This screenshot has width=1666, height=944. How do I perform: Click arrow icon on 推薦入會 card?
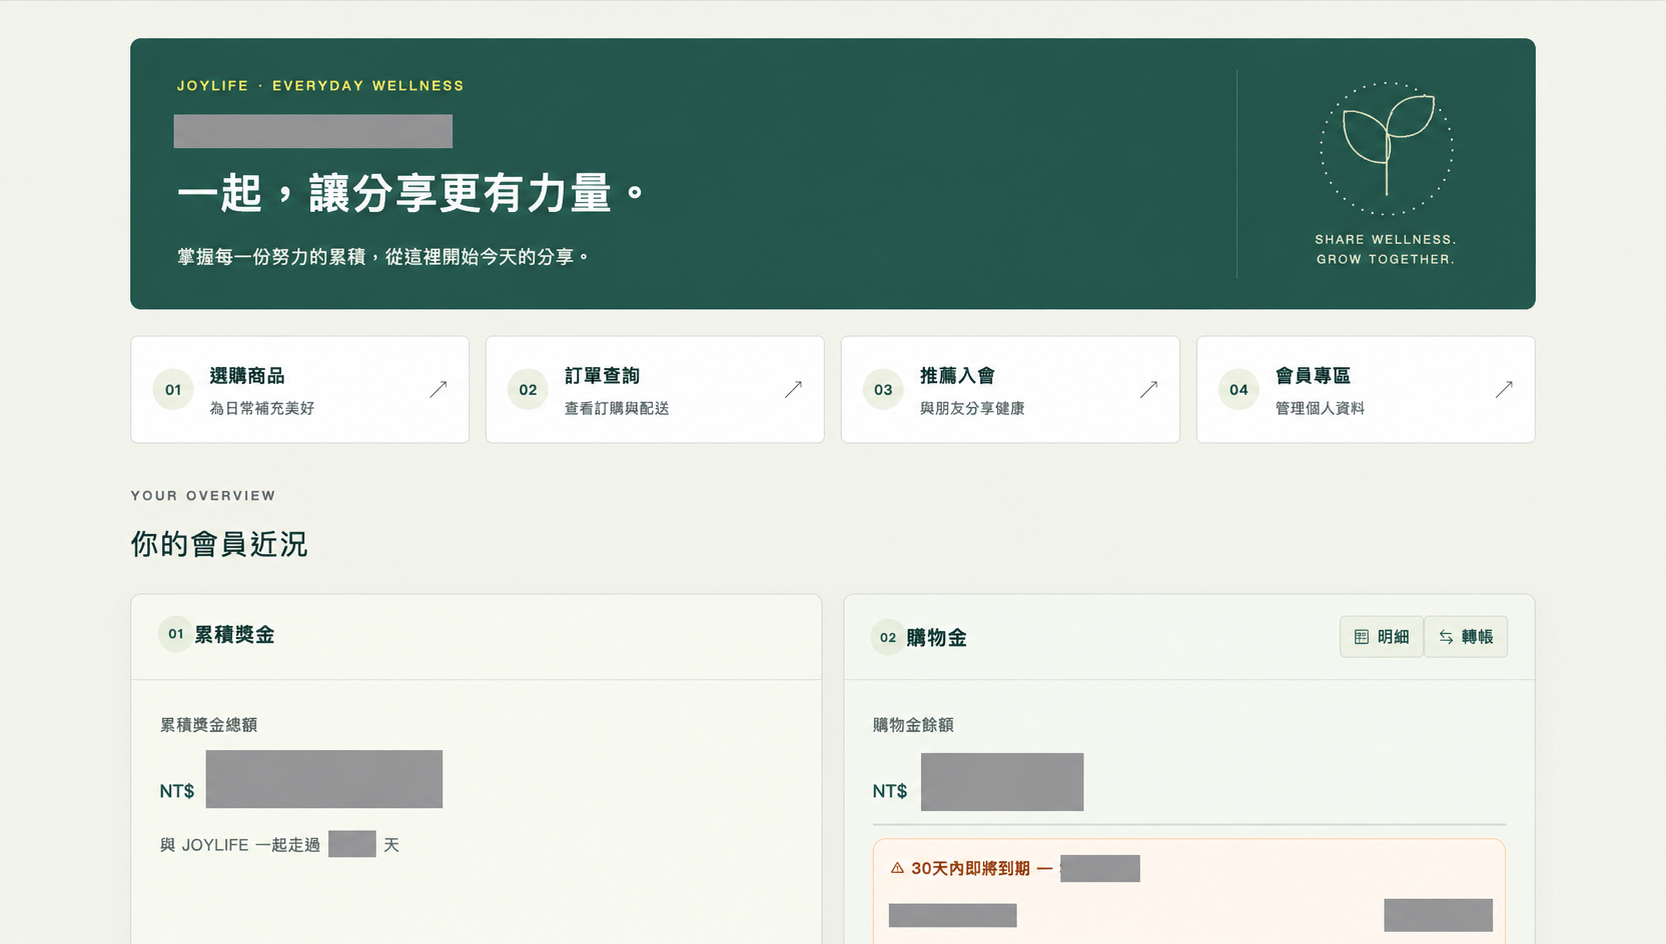click(1149, 389)
